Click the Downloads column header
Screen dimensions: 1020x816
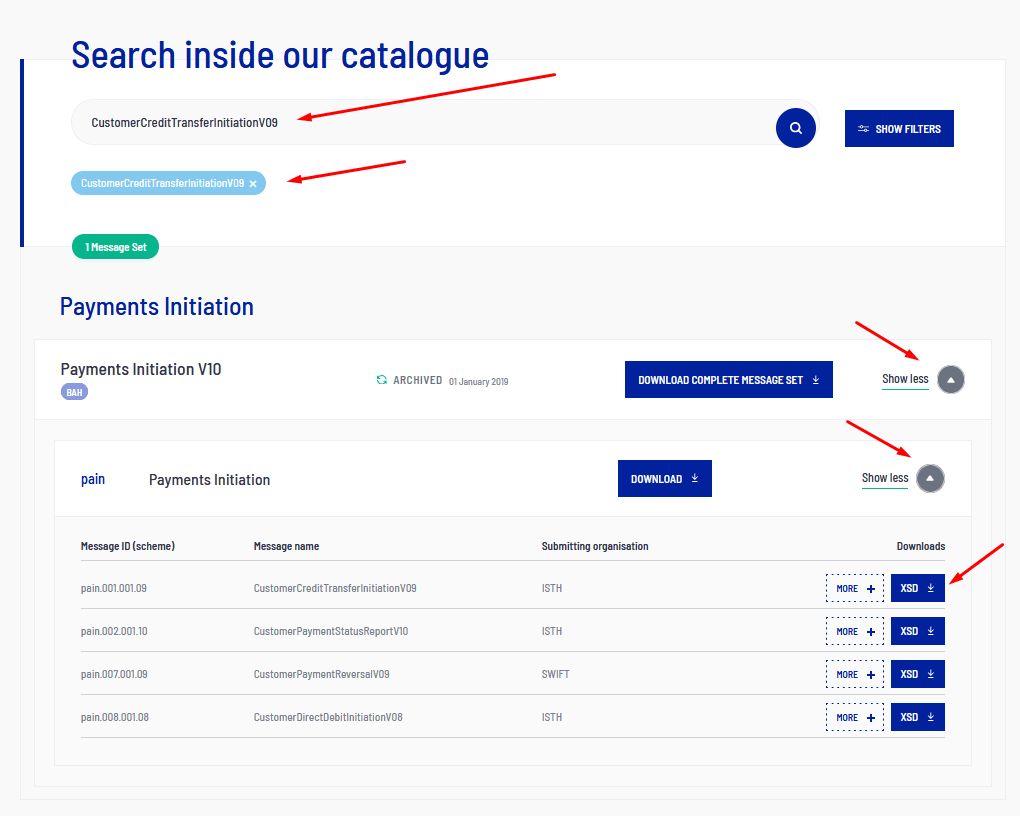click(x=920, y=546)
